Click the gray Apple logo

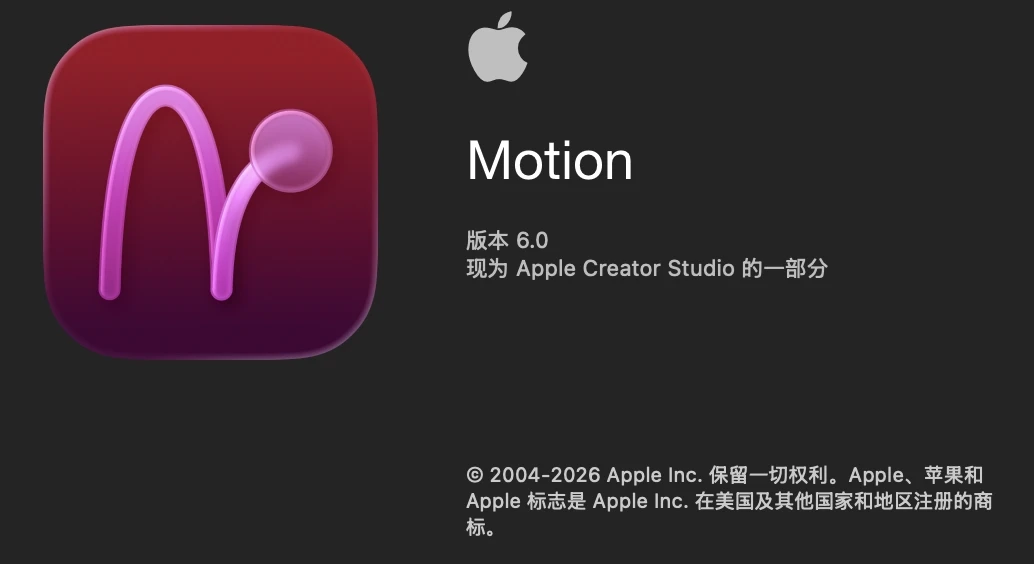click(x=497, y=46)
